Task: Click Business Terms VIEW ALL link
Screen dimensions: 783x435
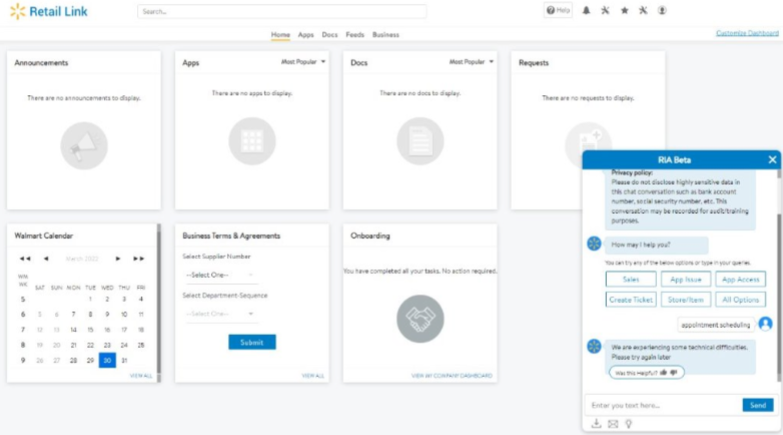Action: (313, 376)
